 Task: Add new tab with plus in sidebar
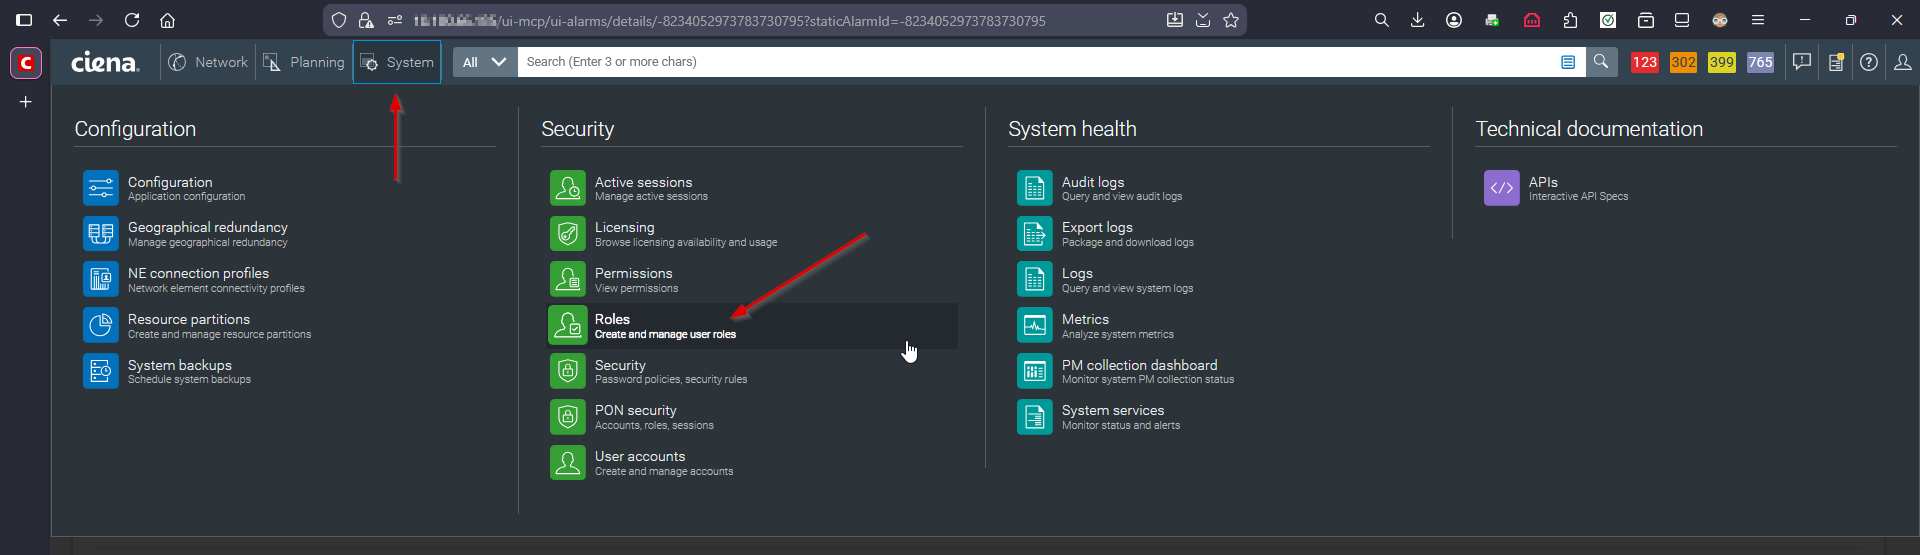click(x=26, y=102)
